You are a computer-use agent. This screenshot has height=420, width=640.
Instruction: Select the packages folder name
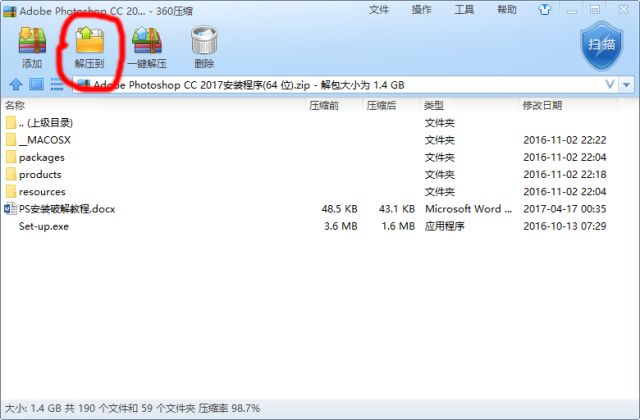(42, 158)
